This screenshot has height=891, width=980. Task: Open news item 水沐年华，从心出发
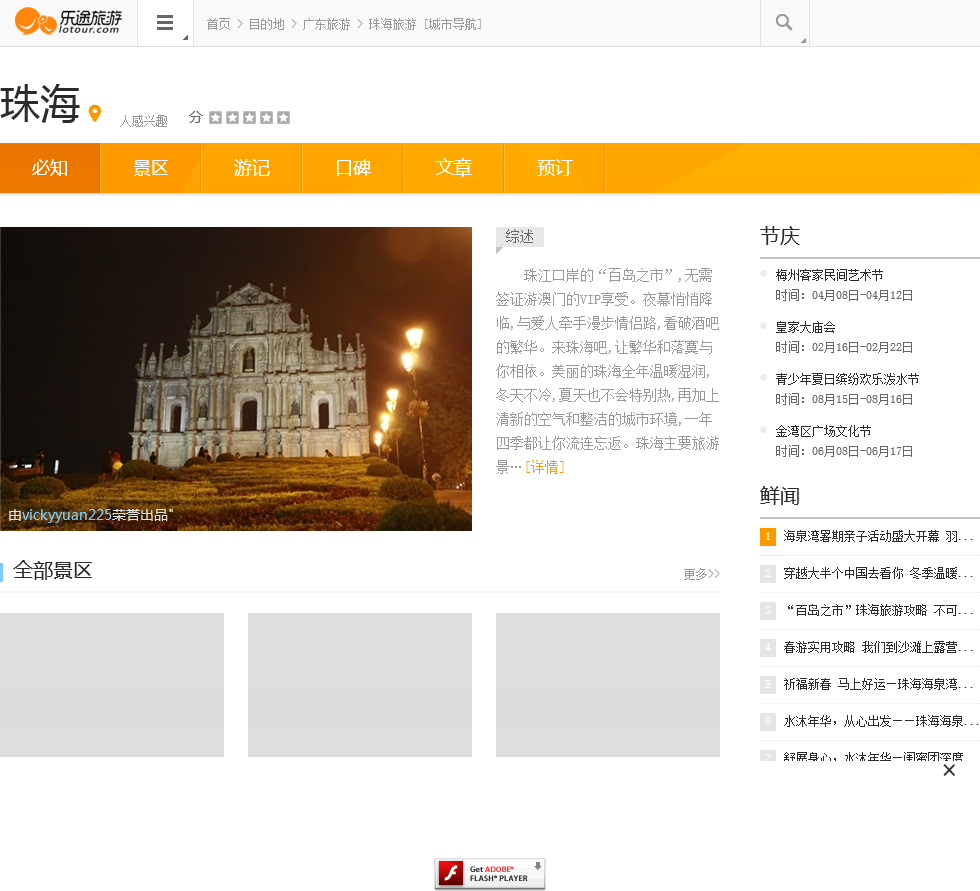tap(880, 721)
